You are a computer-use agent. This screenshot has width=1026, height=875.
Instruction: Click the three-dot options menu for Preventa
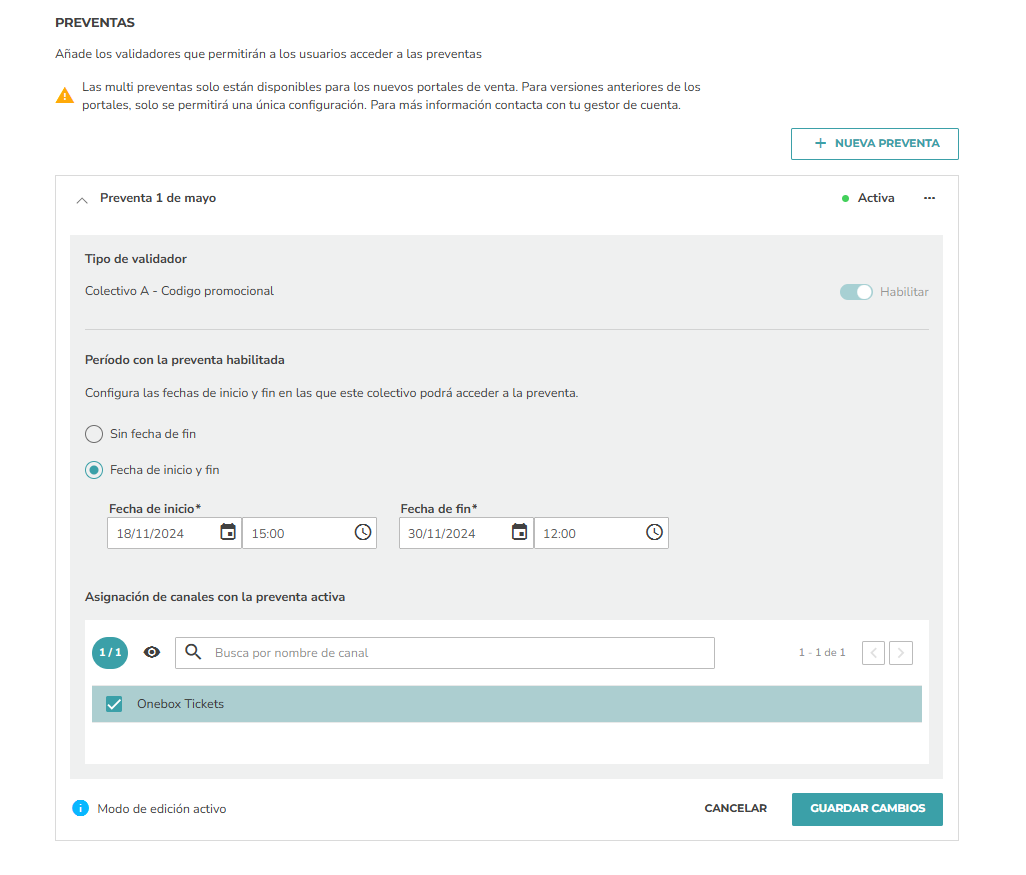pos(929,198)
